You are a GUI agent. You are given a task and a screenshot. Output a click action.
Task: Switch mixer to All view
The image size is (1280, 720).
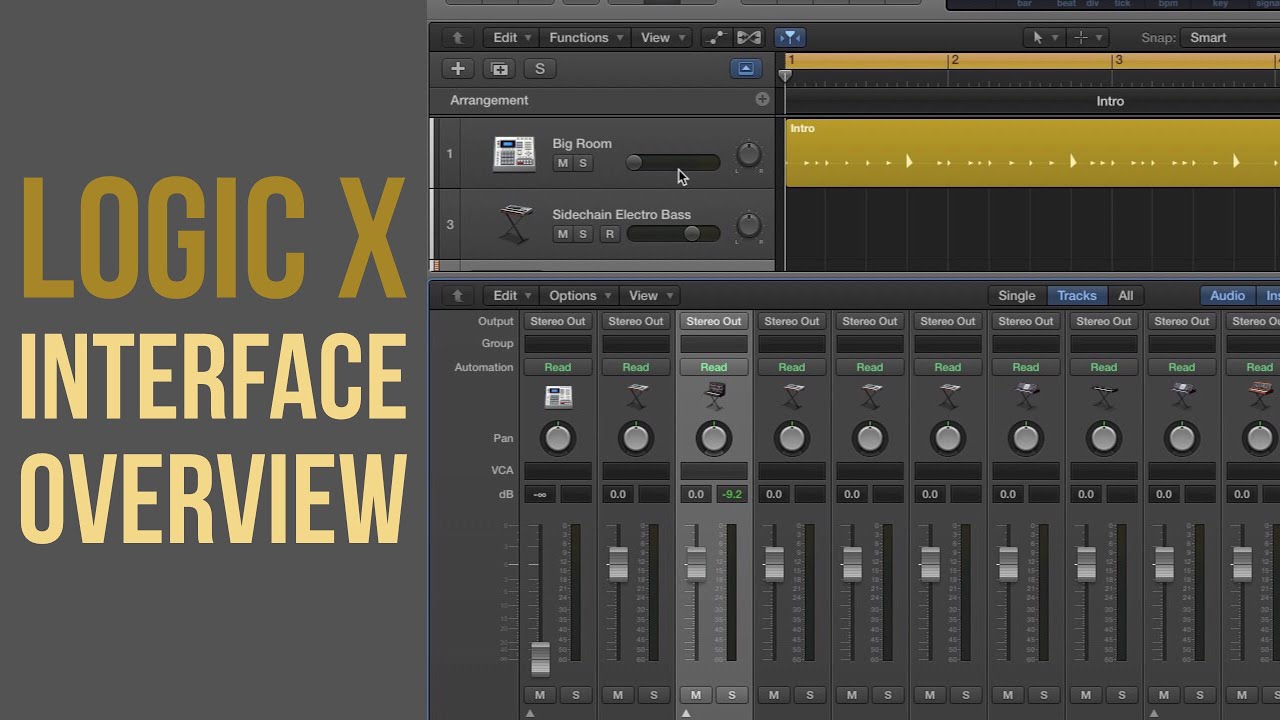tap(1126, 296)
